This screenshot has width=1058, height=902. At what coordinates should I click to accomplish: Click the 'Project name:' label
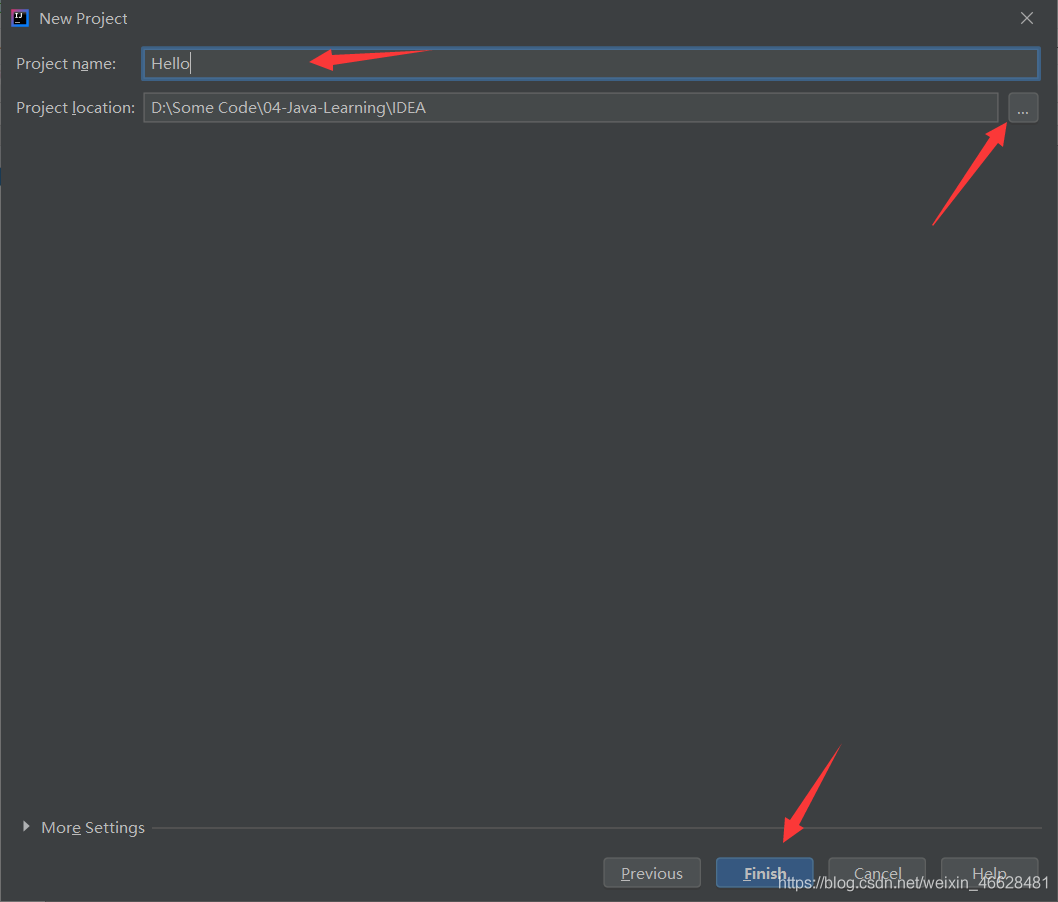tap(66, 63)
